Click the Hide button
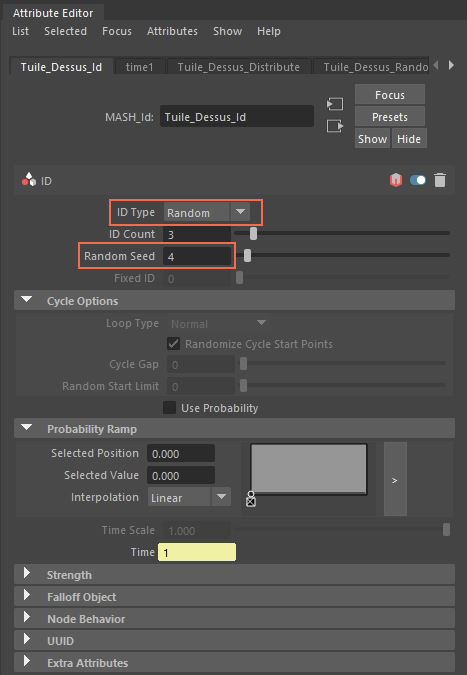The width and height of the screenshot is (467, 675). pyautogui.click(x=409, y=139)
